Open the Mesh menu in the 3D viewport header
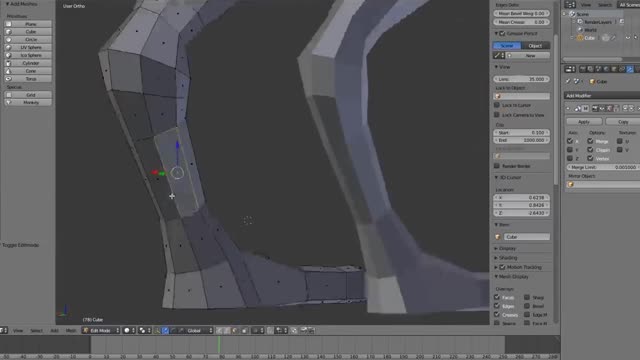The image size is (640, 360). (x=71, y=331)
